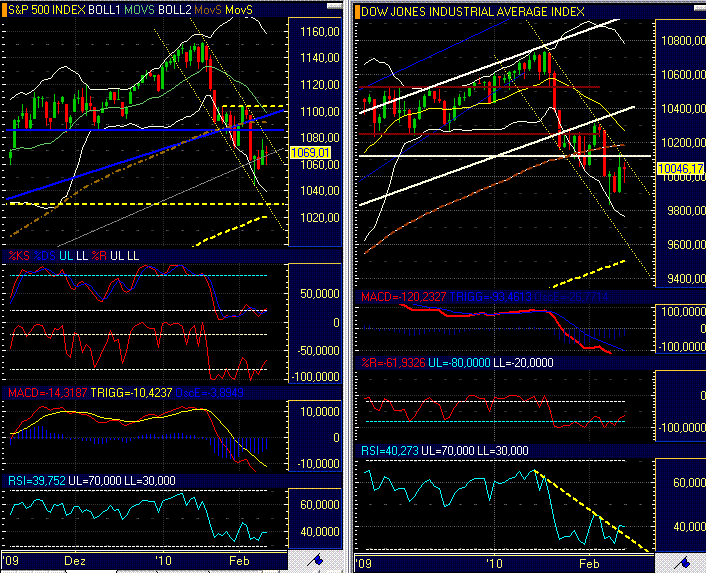The image size is (706, 573).
Task: Click the Feb label on S&P time axis
Action: tap(239, 561)
